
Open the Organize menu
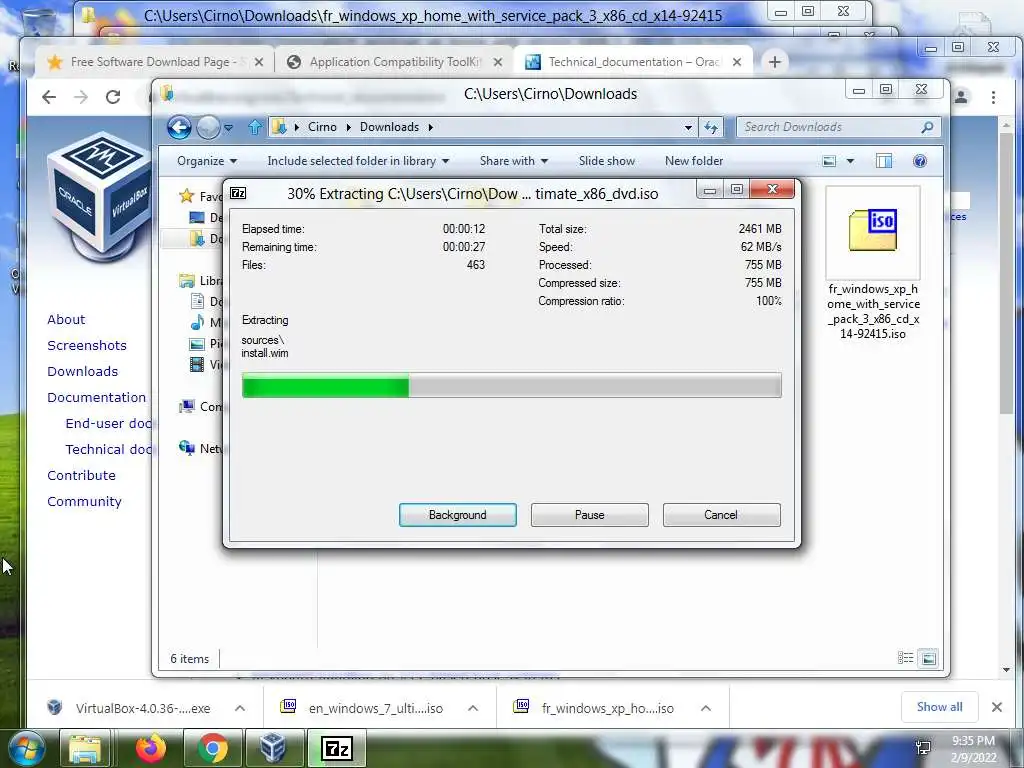point(206,161)
